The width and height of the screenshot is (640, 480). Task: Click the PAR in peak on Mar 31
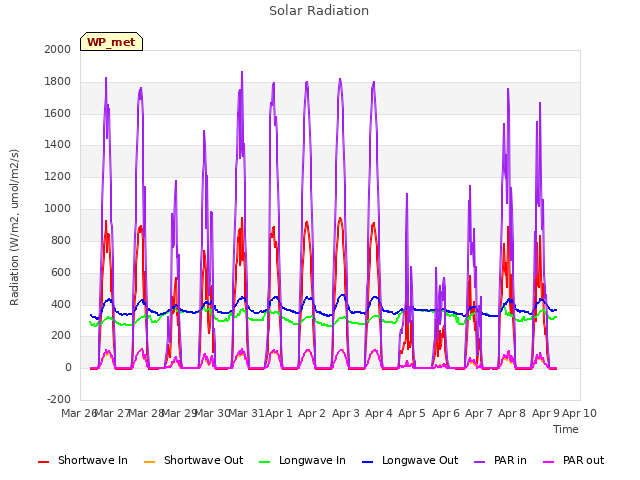click(242, 73)
